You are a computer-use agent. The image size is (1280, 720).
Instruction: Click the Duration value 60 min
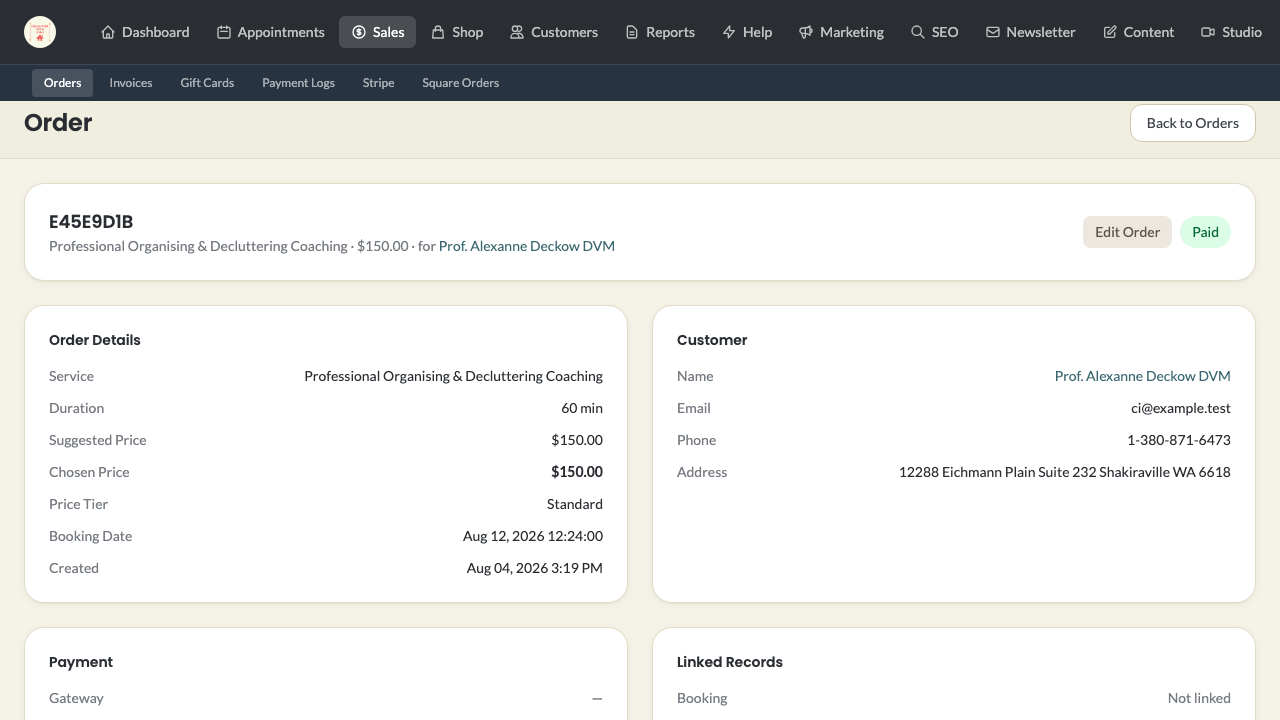582,408
